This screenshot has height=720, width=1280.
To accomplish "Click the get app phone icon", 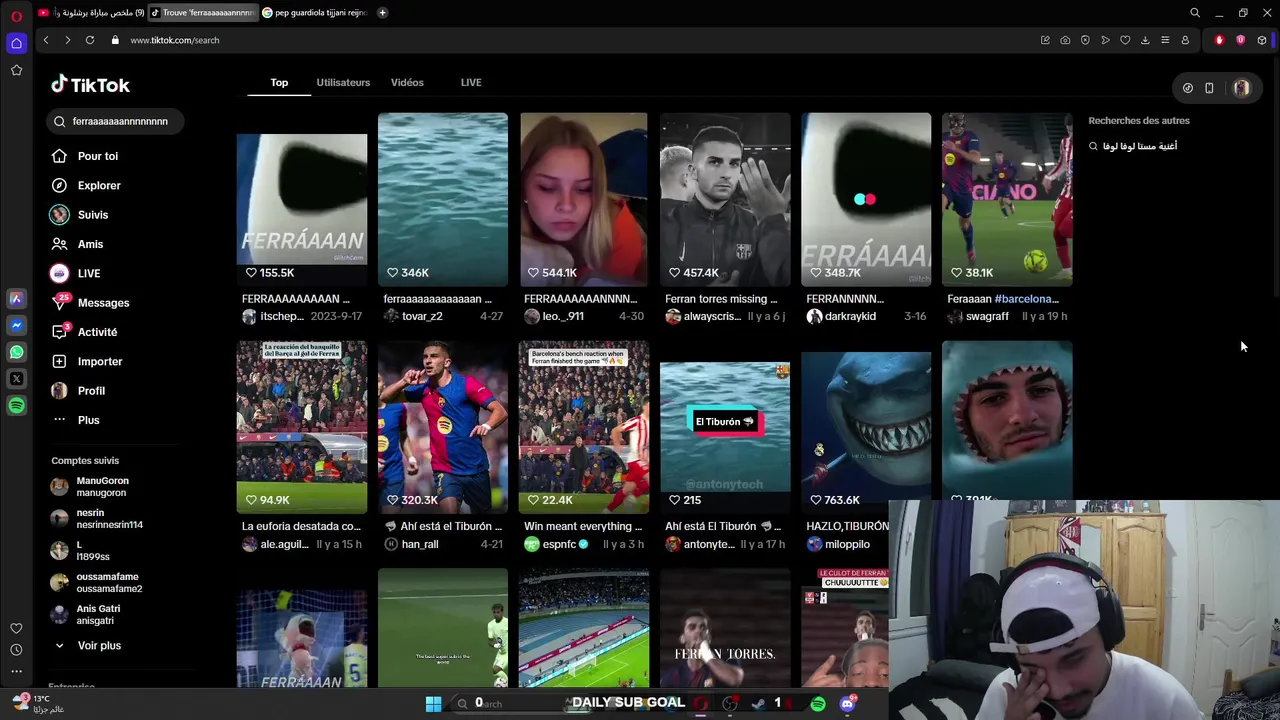I will pos(1209,88).
